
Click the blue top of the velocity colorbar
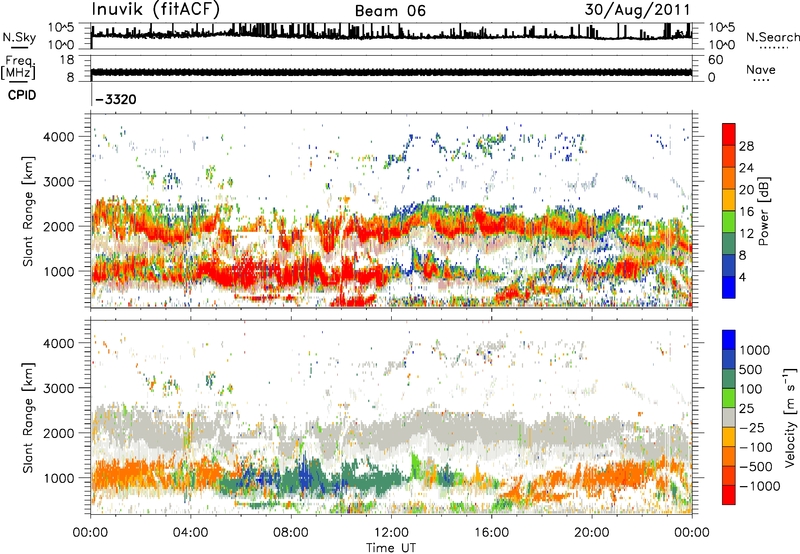tap(729, 340)
